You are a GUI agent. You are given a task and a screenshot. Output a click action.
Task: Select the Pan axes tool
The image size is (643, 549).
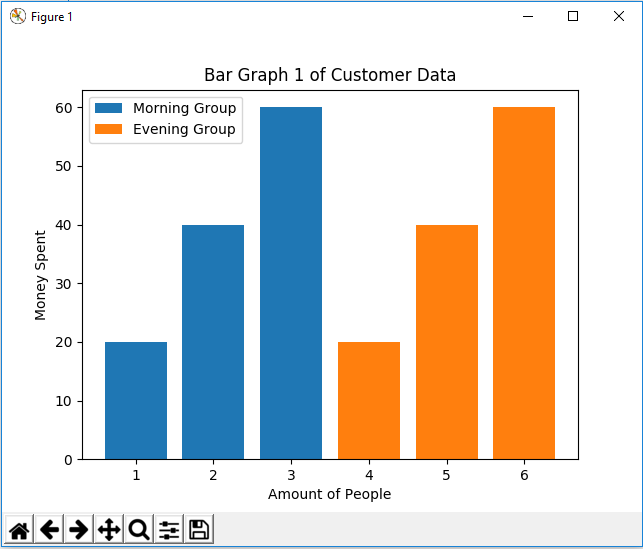point(109,529)
